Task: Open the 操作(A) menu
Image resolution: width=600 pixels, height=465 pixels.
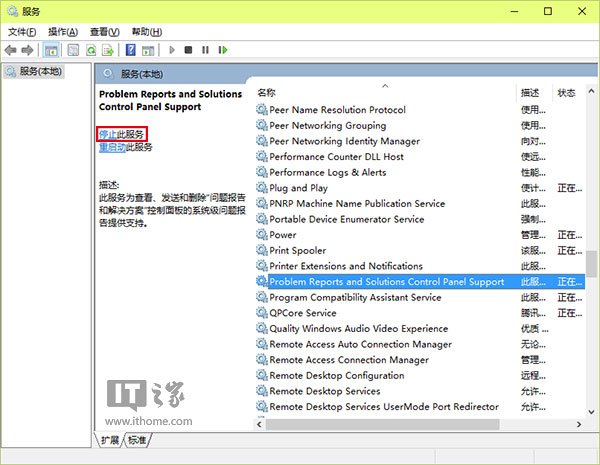Action: click(x=63, y=32)
